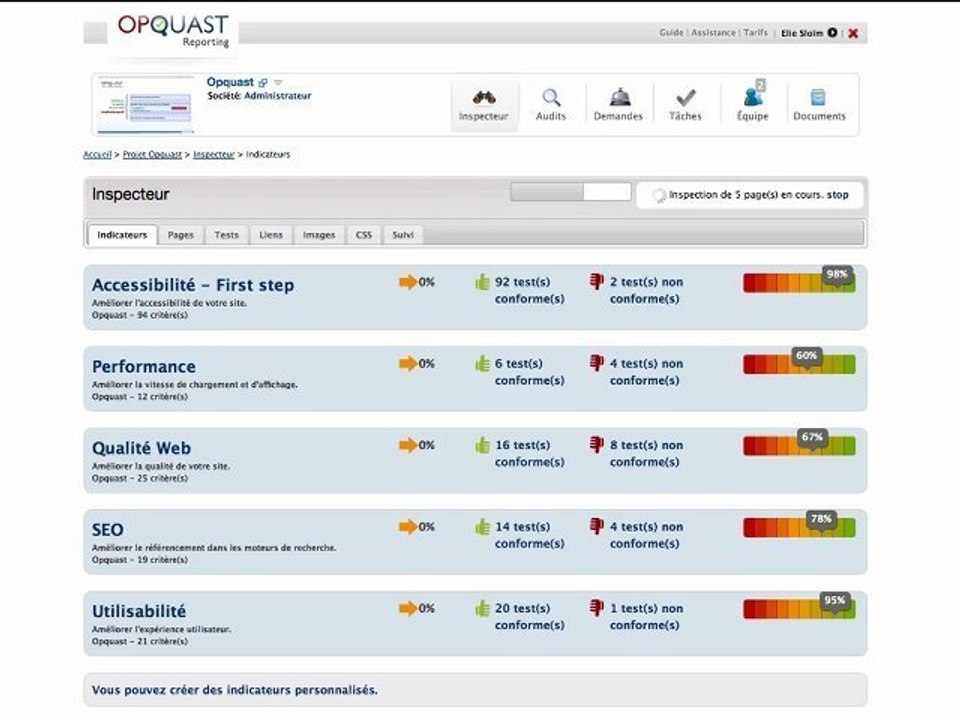Open the Opquast project name link
This screenshot has width=960, height=720.
pyautogui.click(x=230, y=82)
